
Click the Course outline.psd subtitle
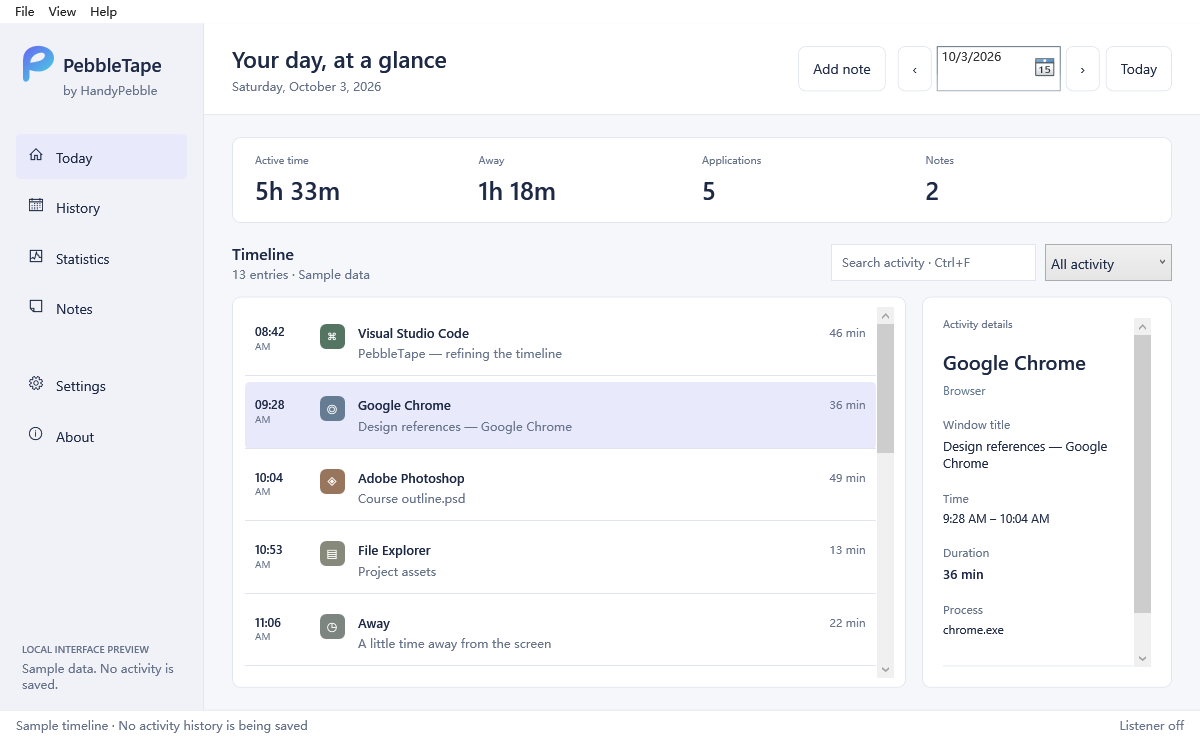(x=411, y=498)
